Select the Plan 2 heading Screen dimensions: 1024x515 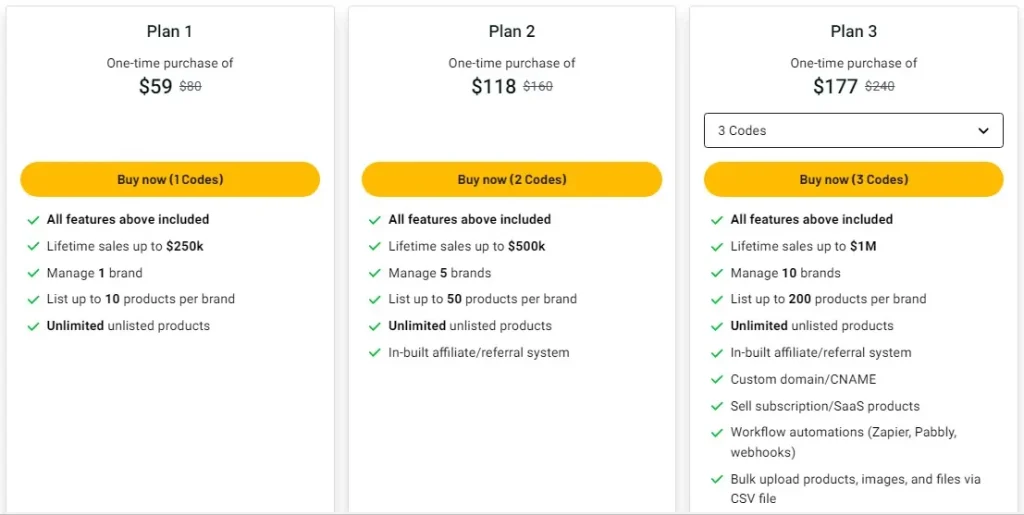tap(512, 32)
